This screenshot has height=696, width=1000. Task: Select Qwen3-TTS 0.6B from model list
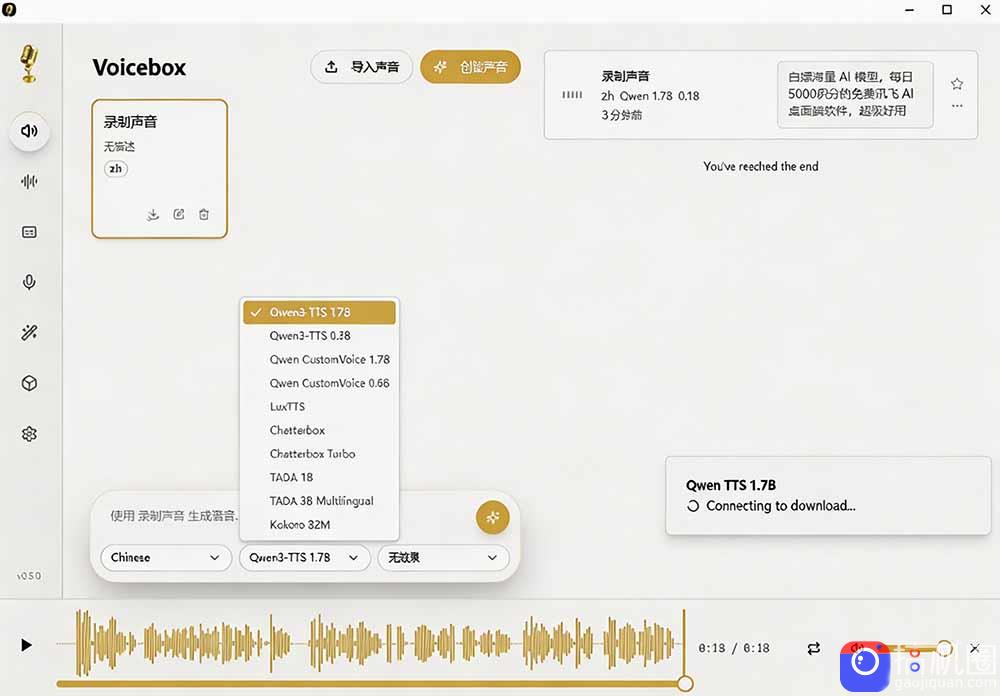(x=319, y=336)
